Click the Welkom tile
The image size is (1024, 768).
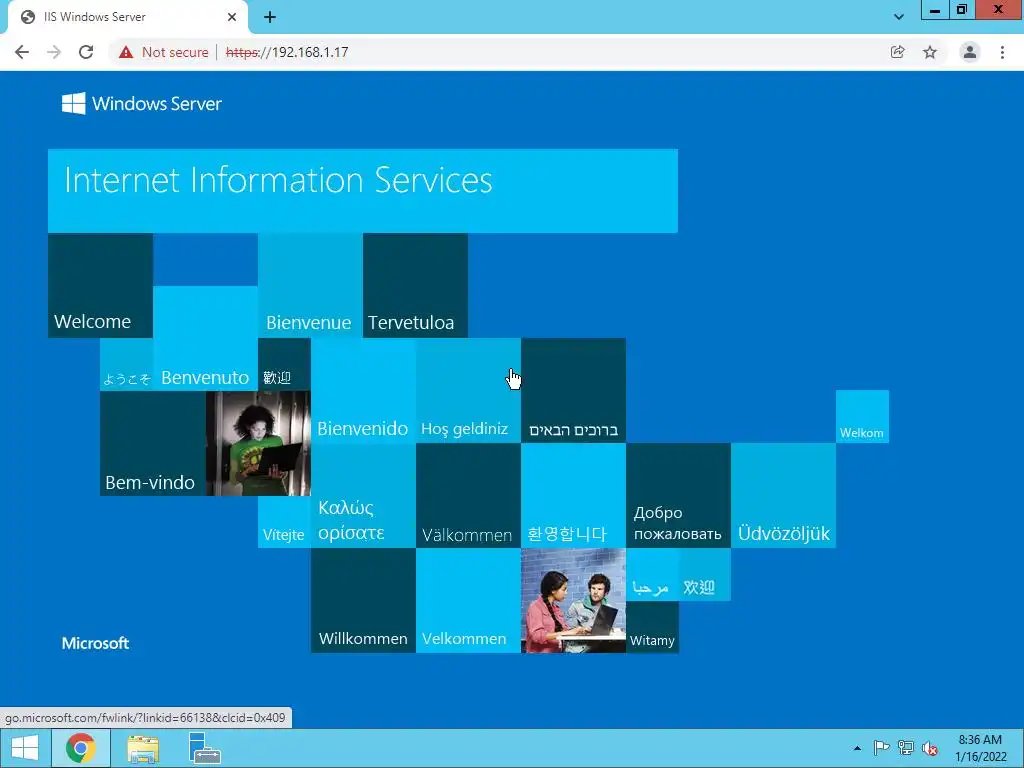pyautogui.click(x=862, y=417)
